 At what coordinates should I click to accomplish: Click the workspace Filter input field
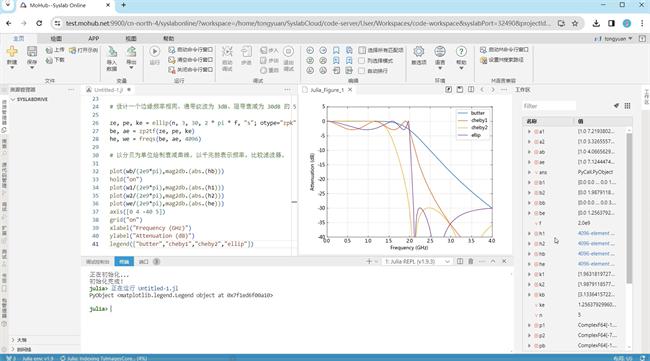click(549, 106)
